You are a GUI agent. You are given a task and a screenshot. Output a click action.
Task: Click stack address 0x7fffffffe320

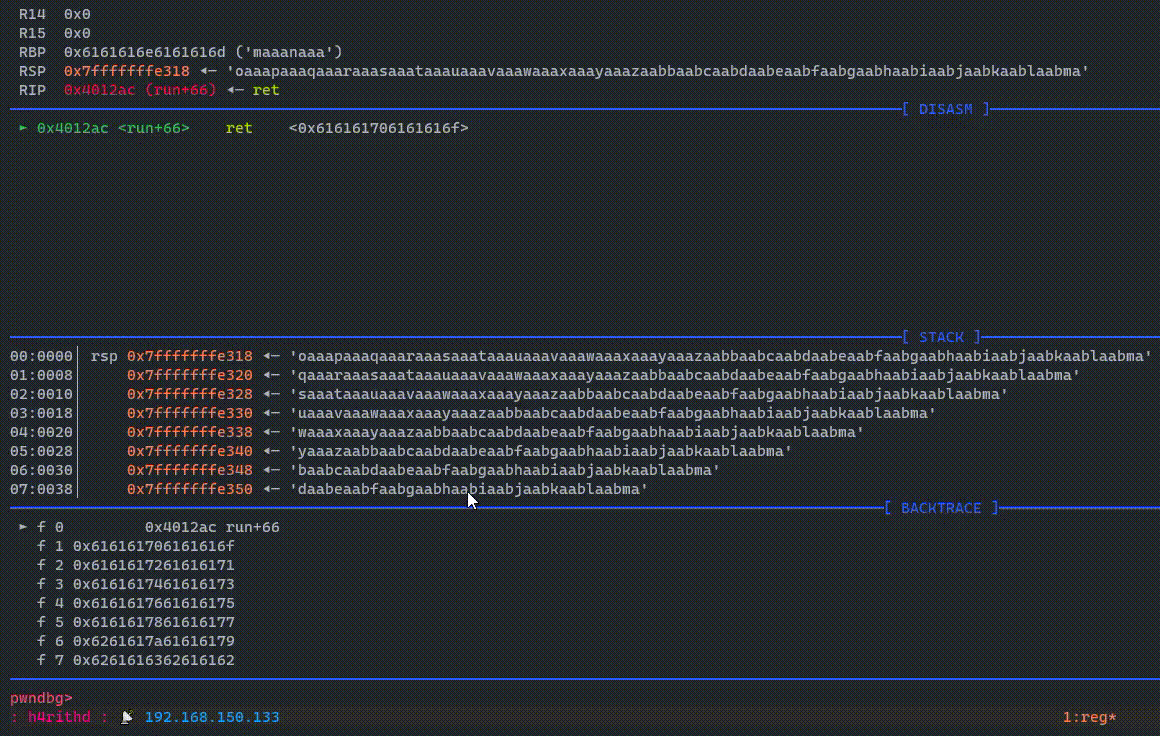pos(190,375)
